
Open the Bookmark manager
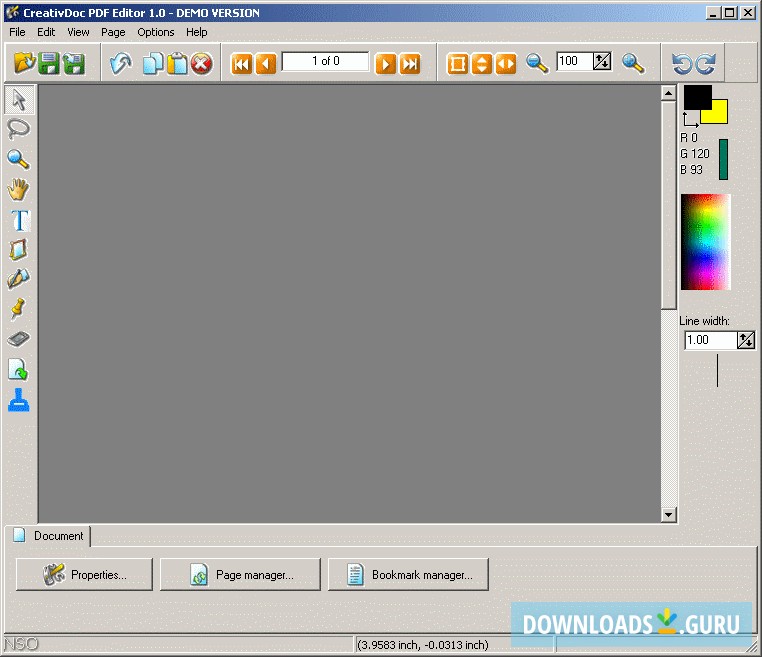pyautogui.click(x=408, y=575)
